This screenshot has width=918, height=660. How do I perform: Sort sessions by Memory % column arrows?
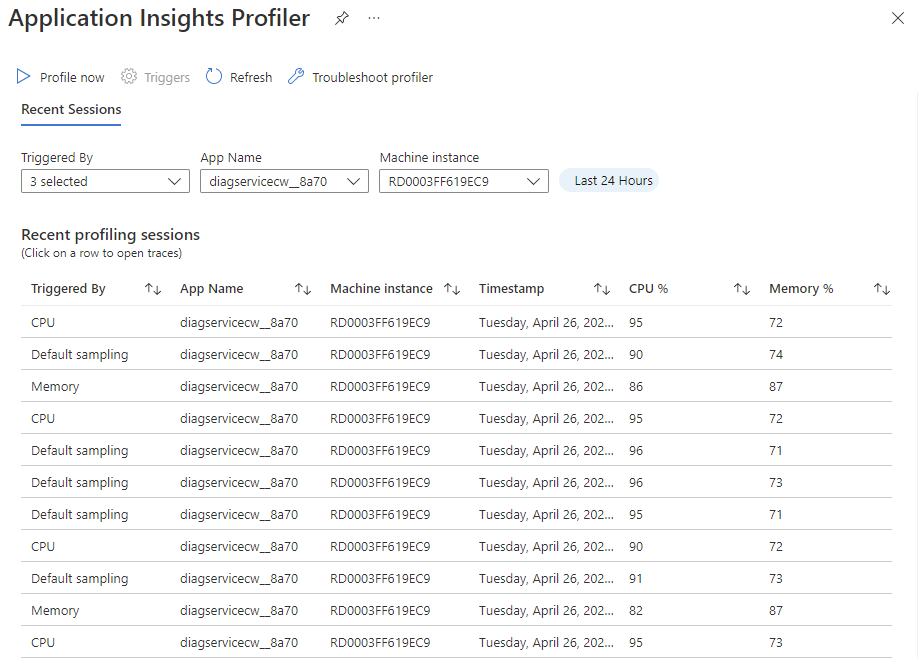coord(882,289)
